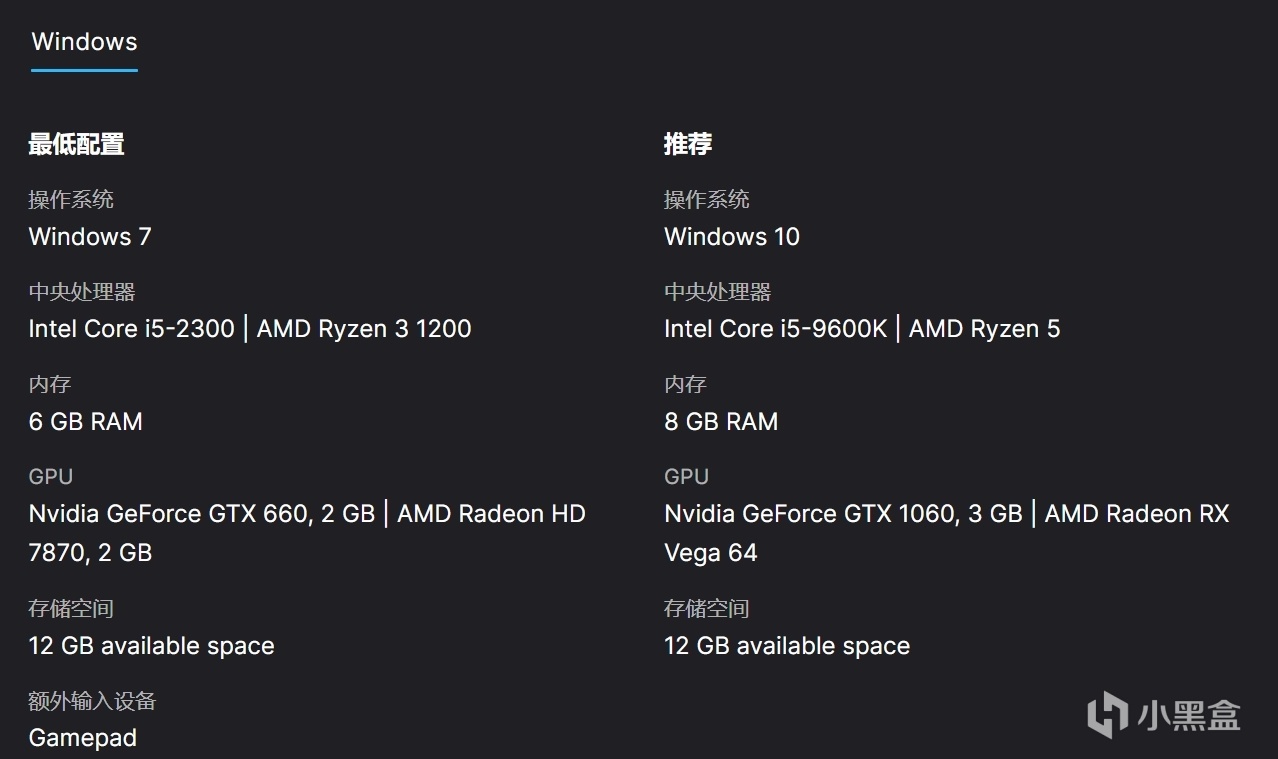
Task: Click the 最低配置 heading
Action: pyautogui.click(x=76, y=144)
